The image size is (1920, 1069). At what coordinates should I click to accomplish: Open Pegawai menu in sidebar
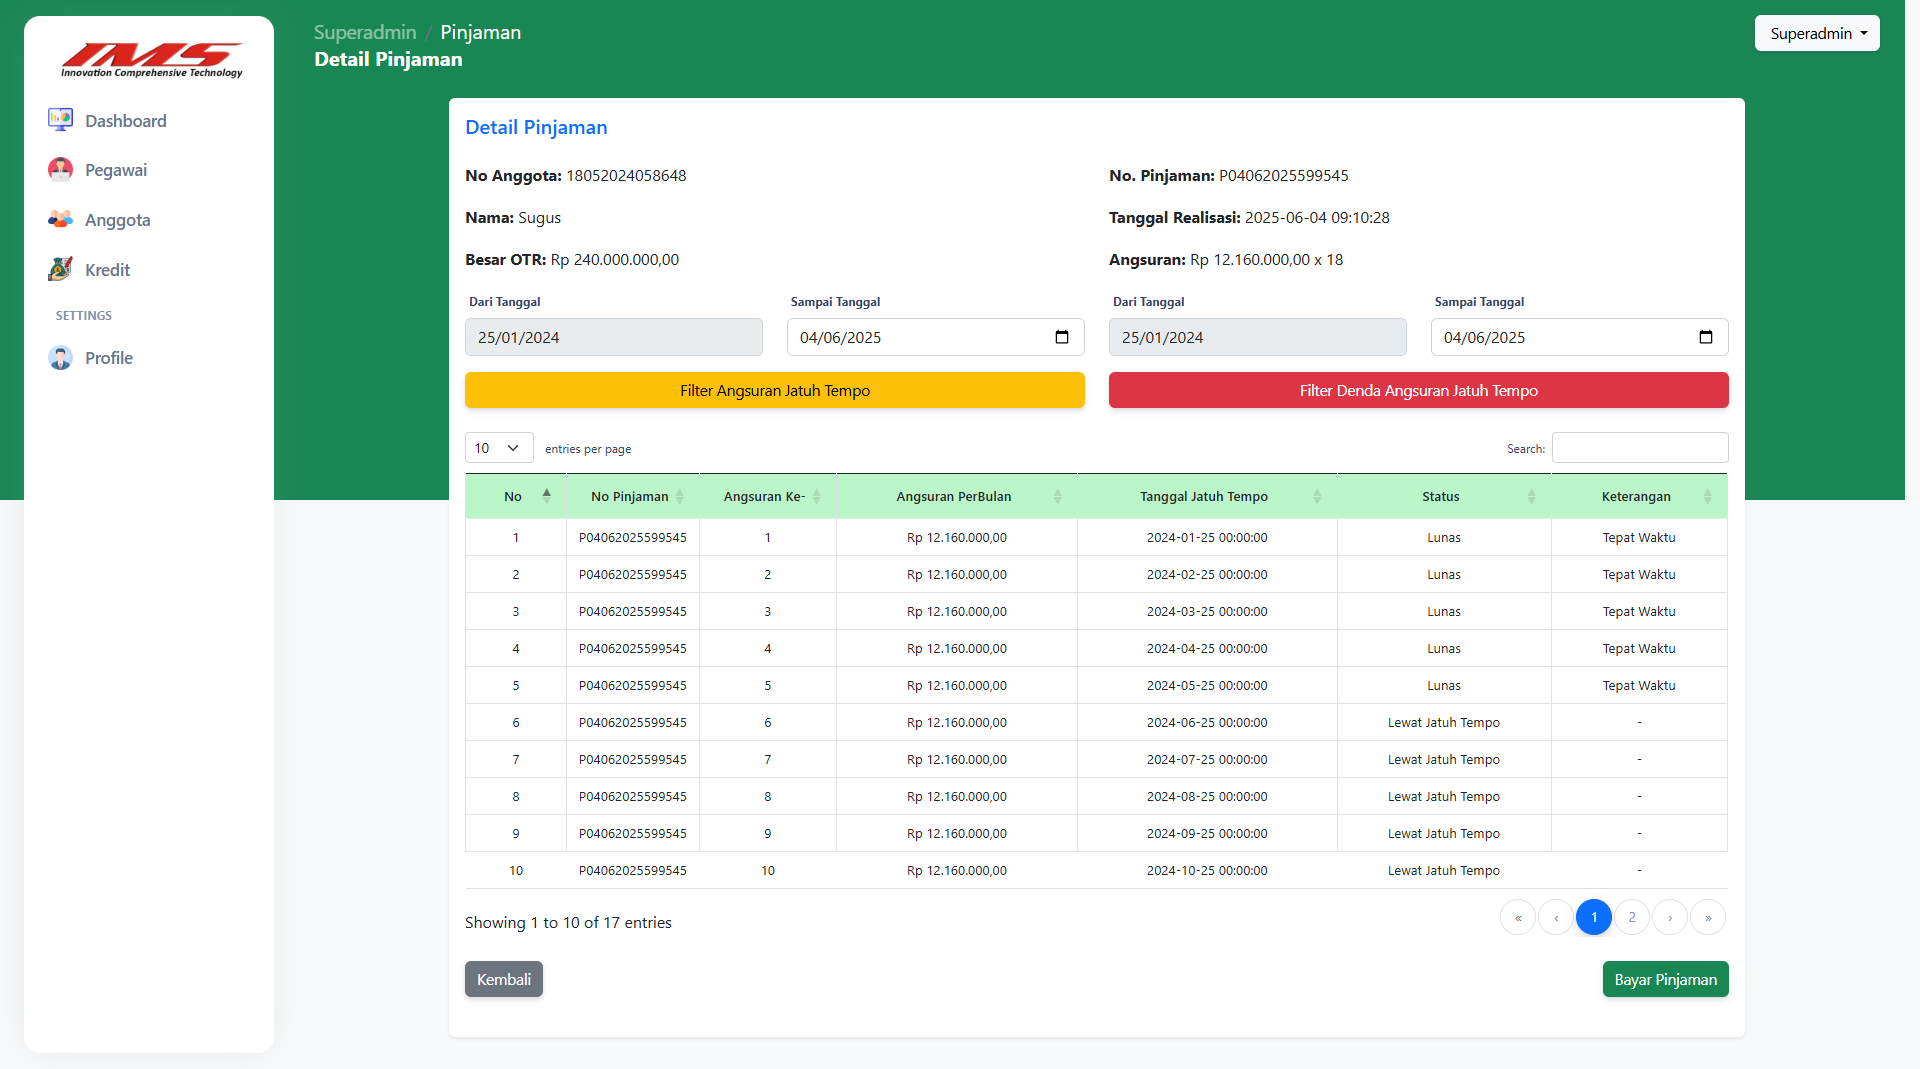(115, 169)
